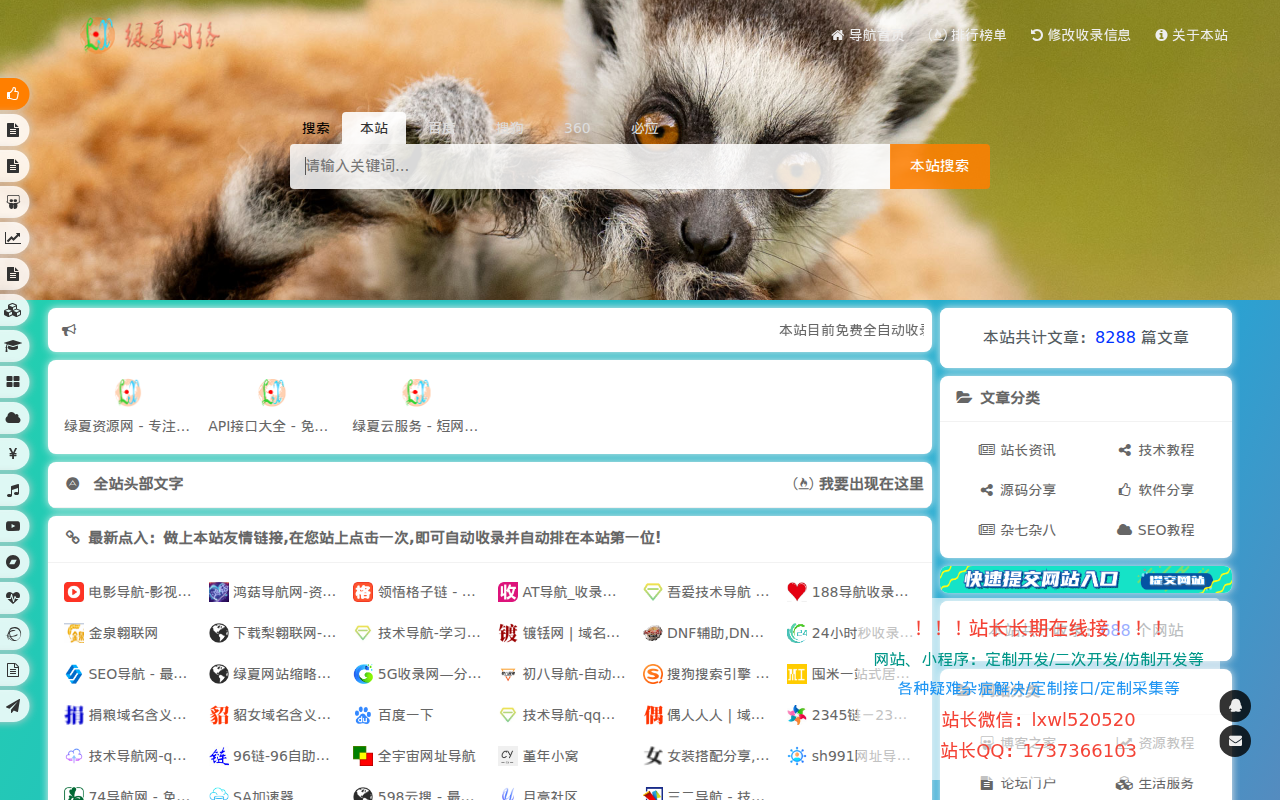Click the orange 本站搜索 button

tap(940, 166)
